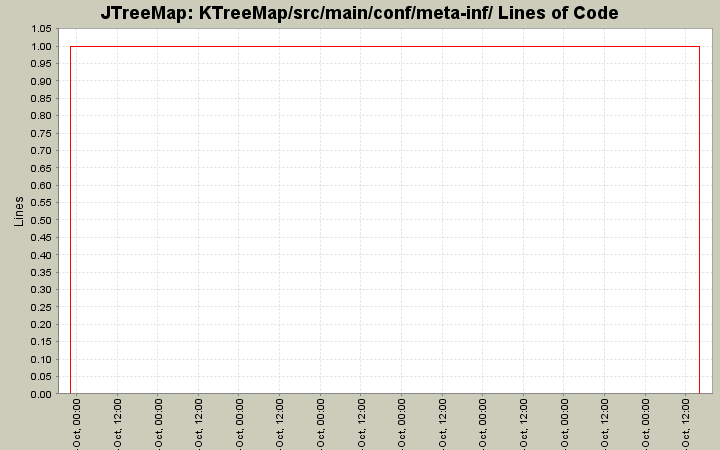Select the 0.05 y-axis value

[x=41, y=377]
